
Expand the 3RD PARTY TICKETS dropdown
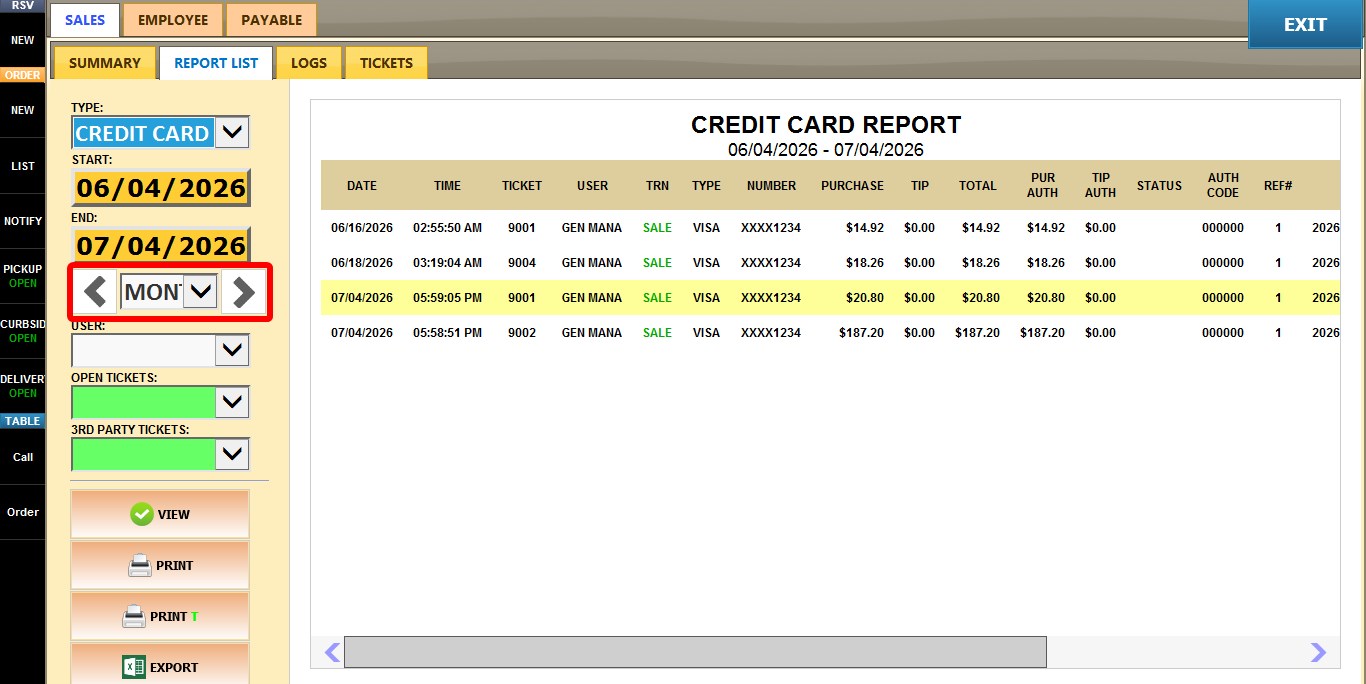(232, 454)
